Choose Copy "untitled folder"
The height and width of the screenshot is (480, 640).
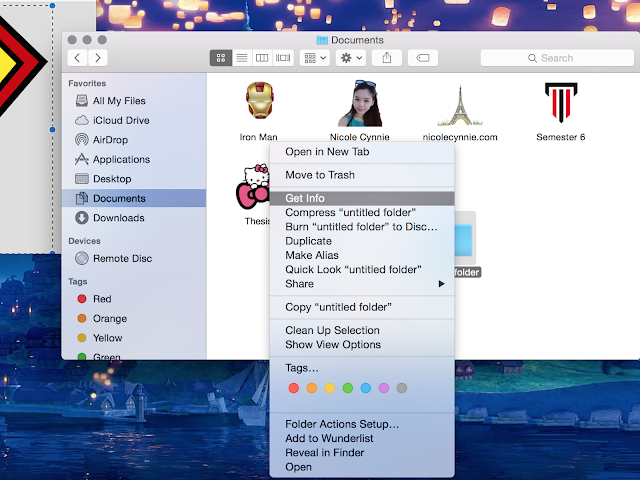[362, 307]
